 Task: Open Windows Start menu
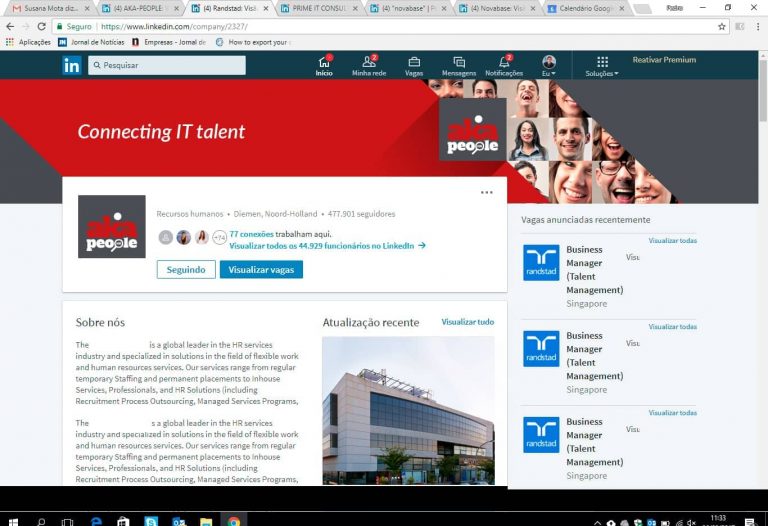13,522
